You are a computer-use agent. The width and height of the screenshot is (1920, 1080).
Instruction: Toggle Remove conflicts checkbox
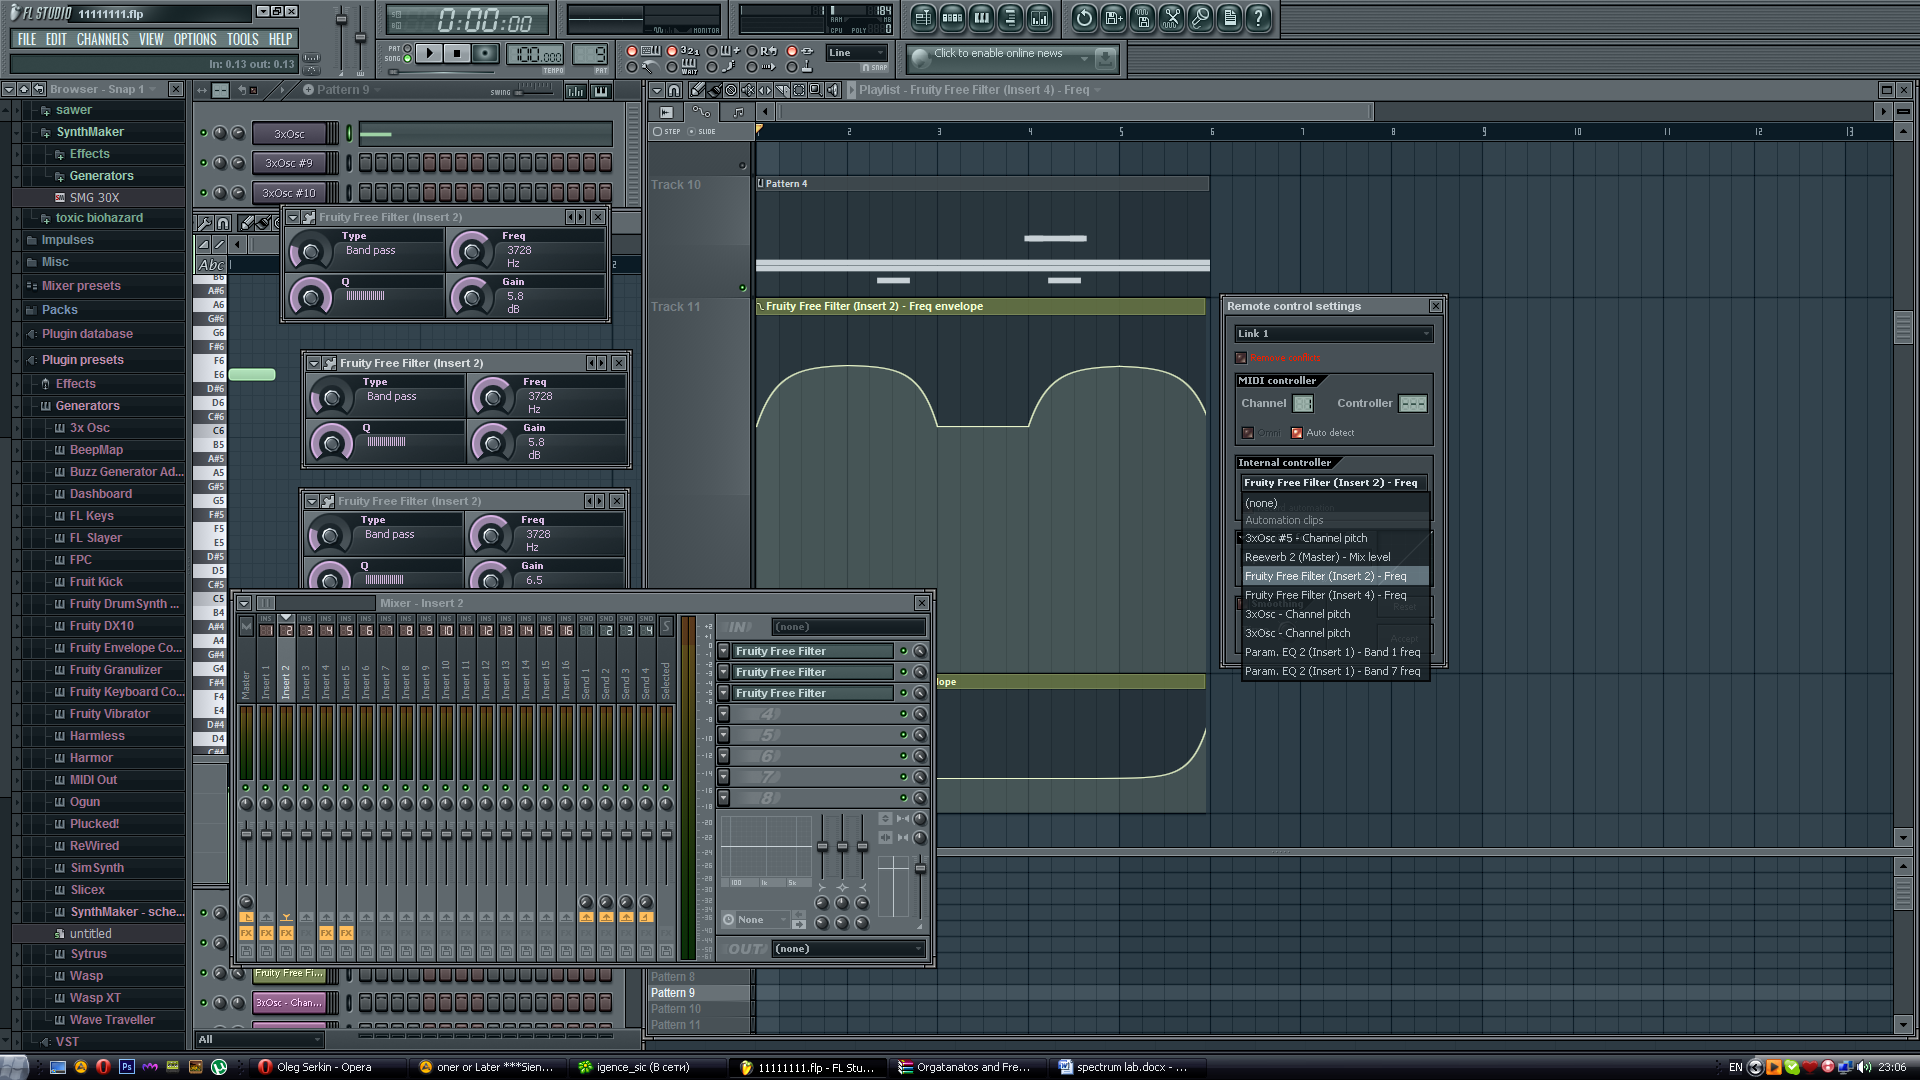(x=1241, y=358)
